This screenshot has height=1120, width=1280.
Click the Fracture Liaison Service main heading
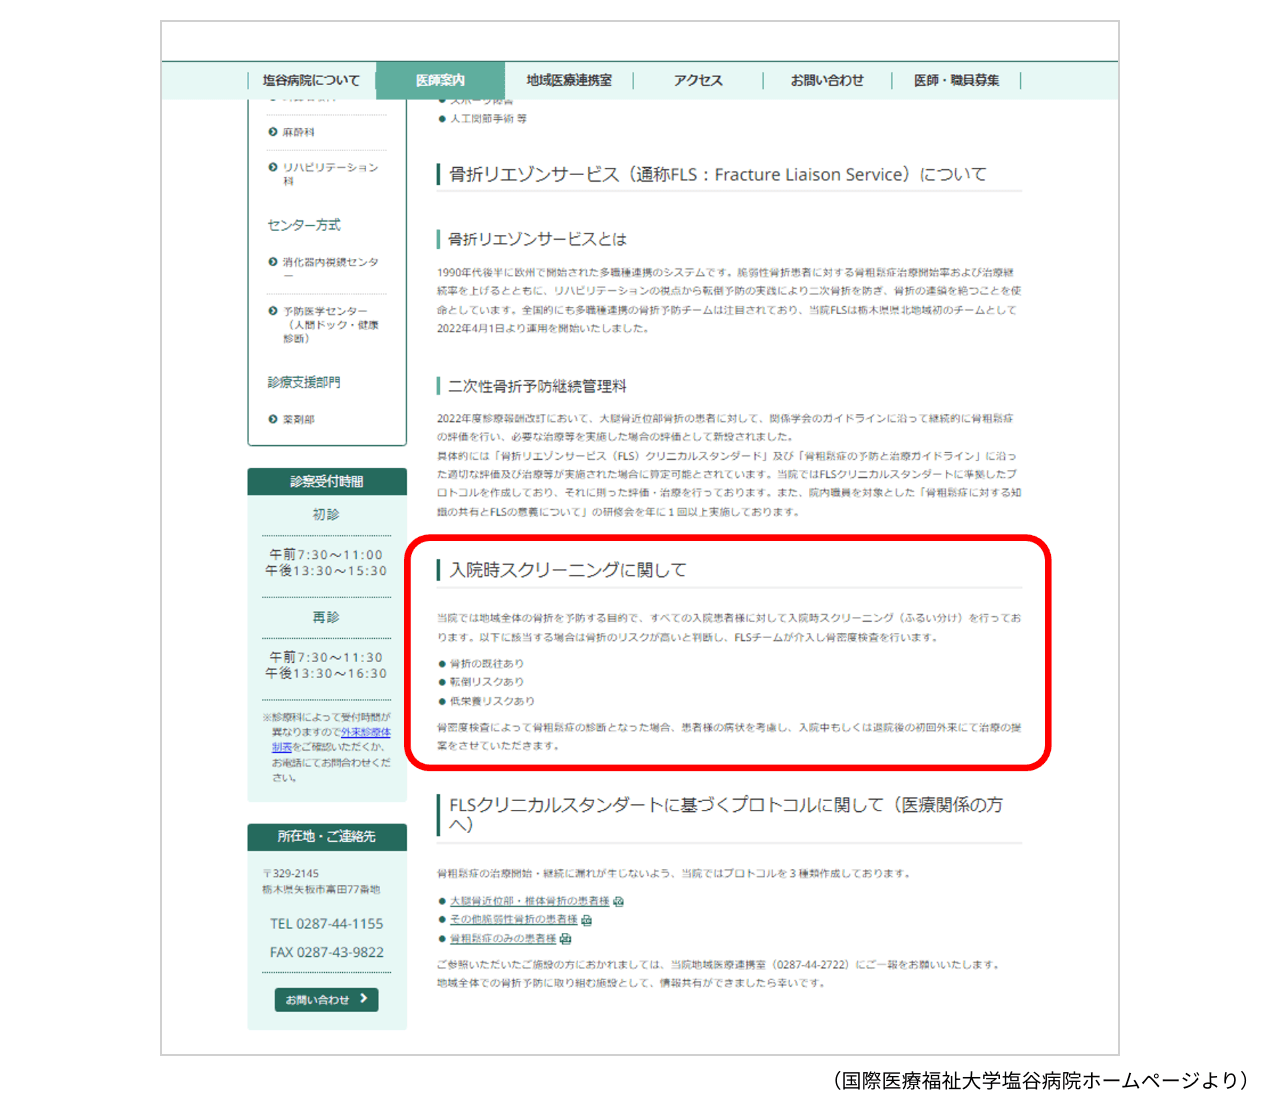(718, 174)
